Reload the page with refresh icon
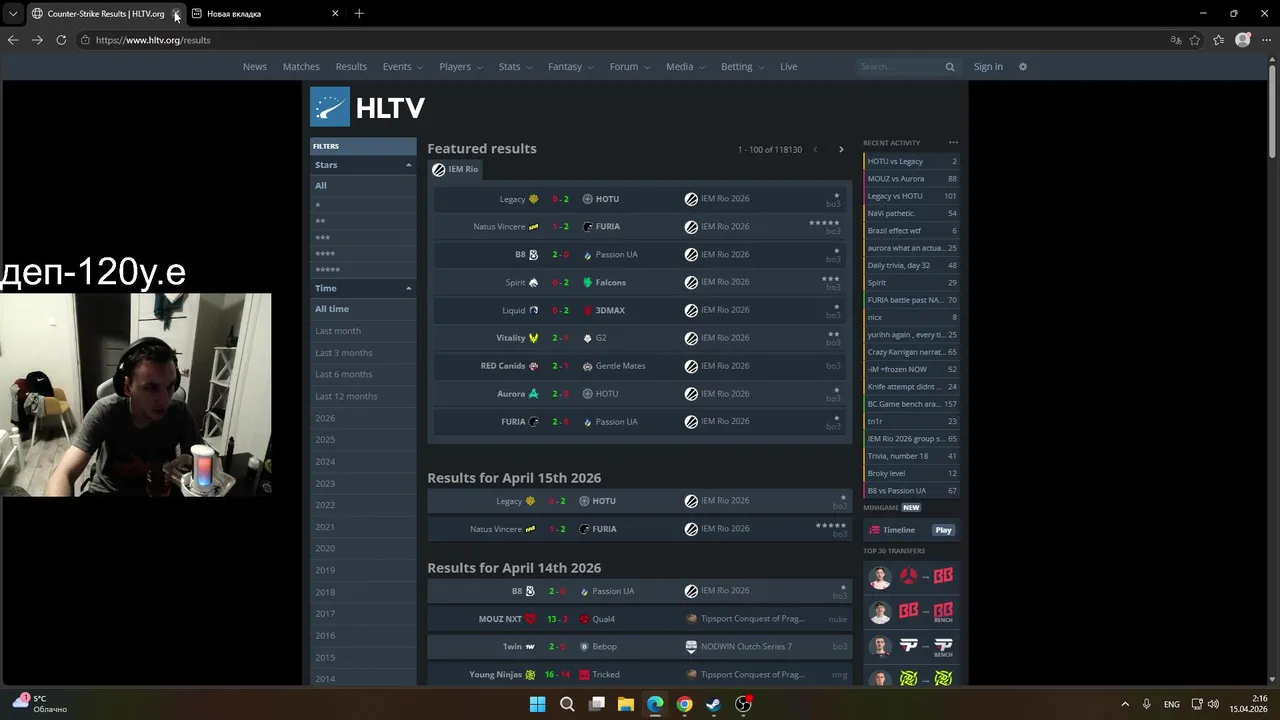The height and width of the screenshot is (720, 1280). click(x=61, y=40)
